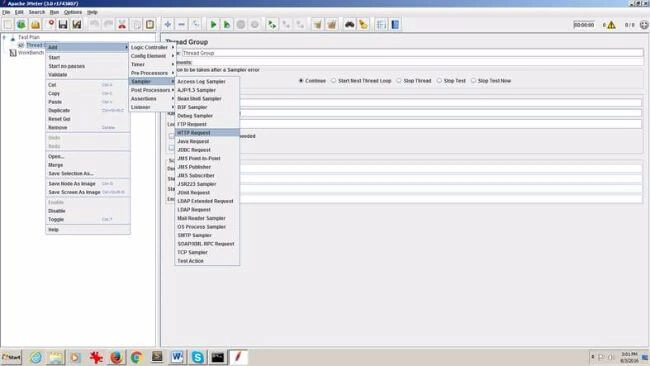The image size is (650, 366).
Task: Select WorkBench in the tree
Action: (31, 53)
